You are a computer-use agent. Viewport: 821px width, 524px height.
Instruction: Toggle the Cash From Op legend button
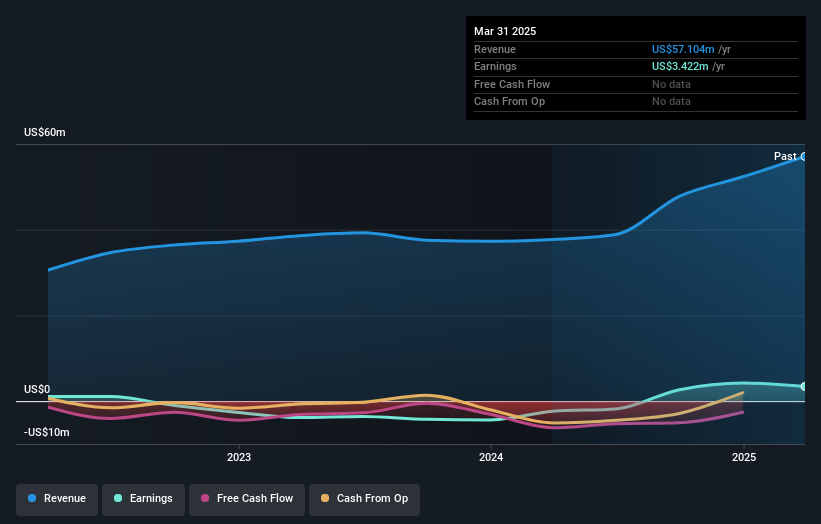pos(364,499)
